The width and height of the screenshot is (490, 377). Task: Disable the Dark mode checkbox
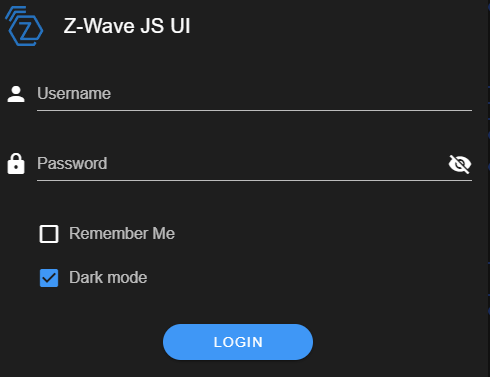tap(49, 278)
